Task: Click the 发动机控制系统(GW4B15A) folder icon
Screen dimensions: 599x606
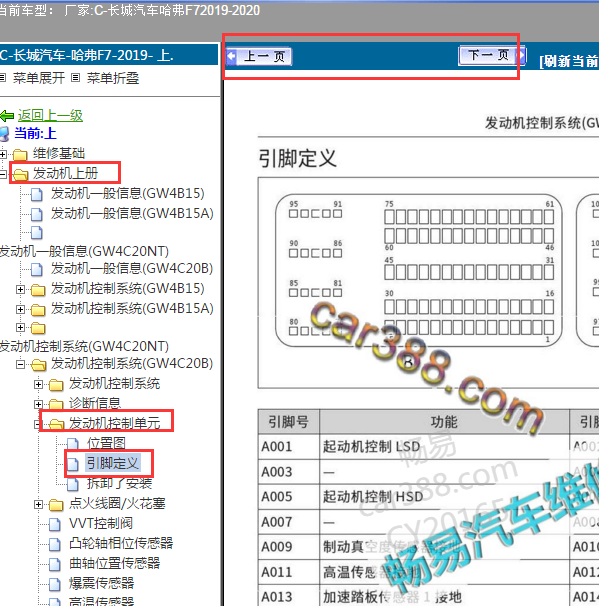Action: [x=38, y=310]
